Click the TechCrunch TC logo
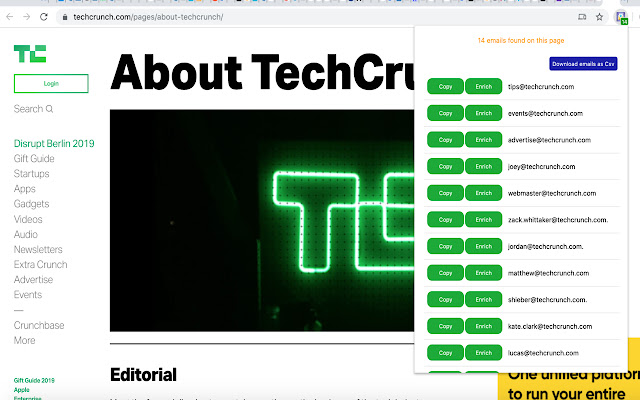 pos(30,53)
